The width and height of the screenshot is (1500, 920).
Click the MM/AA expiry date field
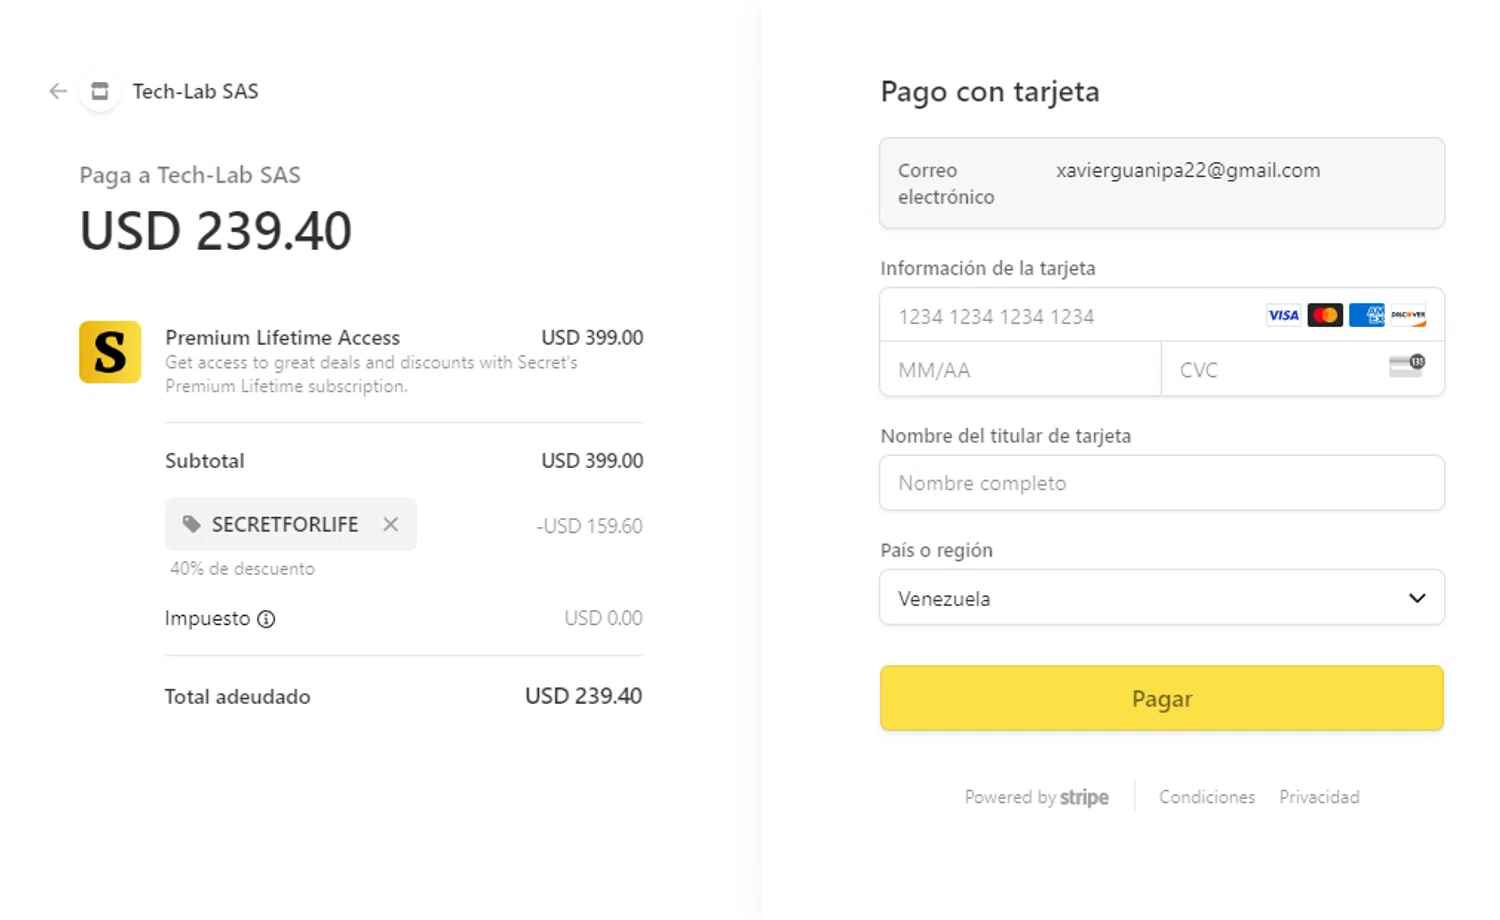click(x=1020, y=370)
